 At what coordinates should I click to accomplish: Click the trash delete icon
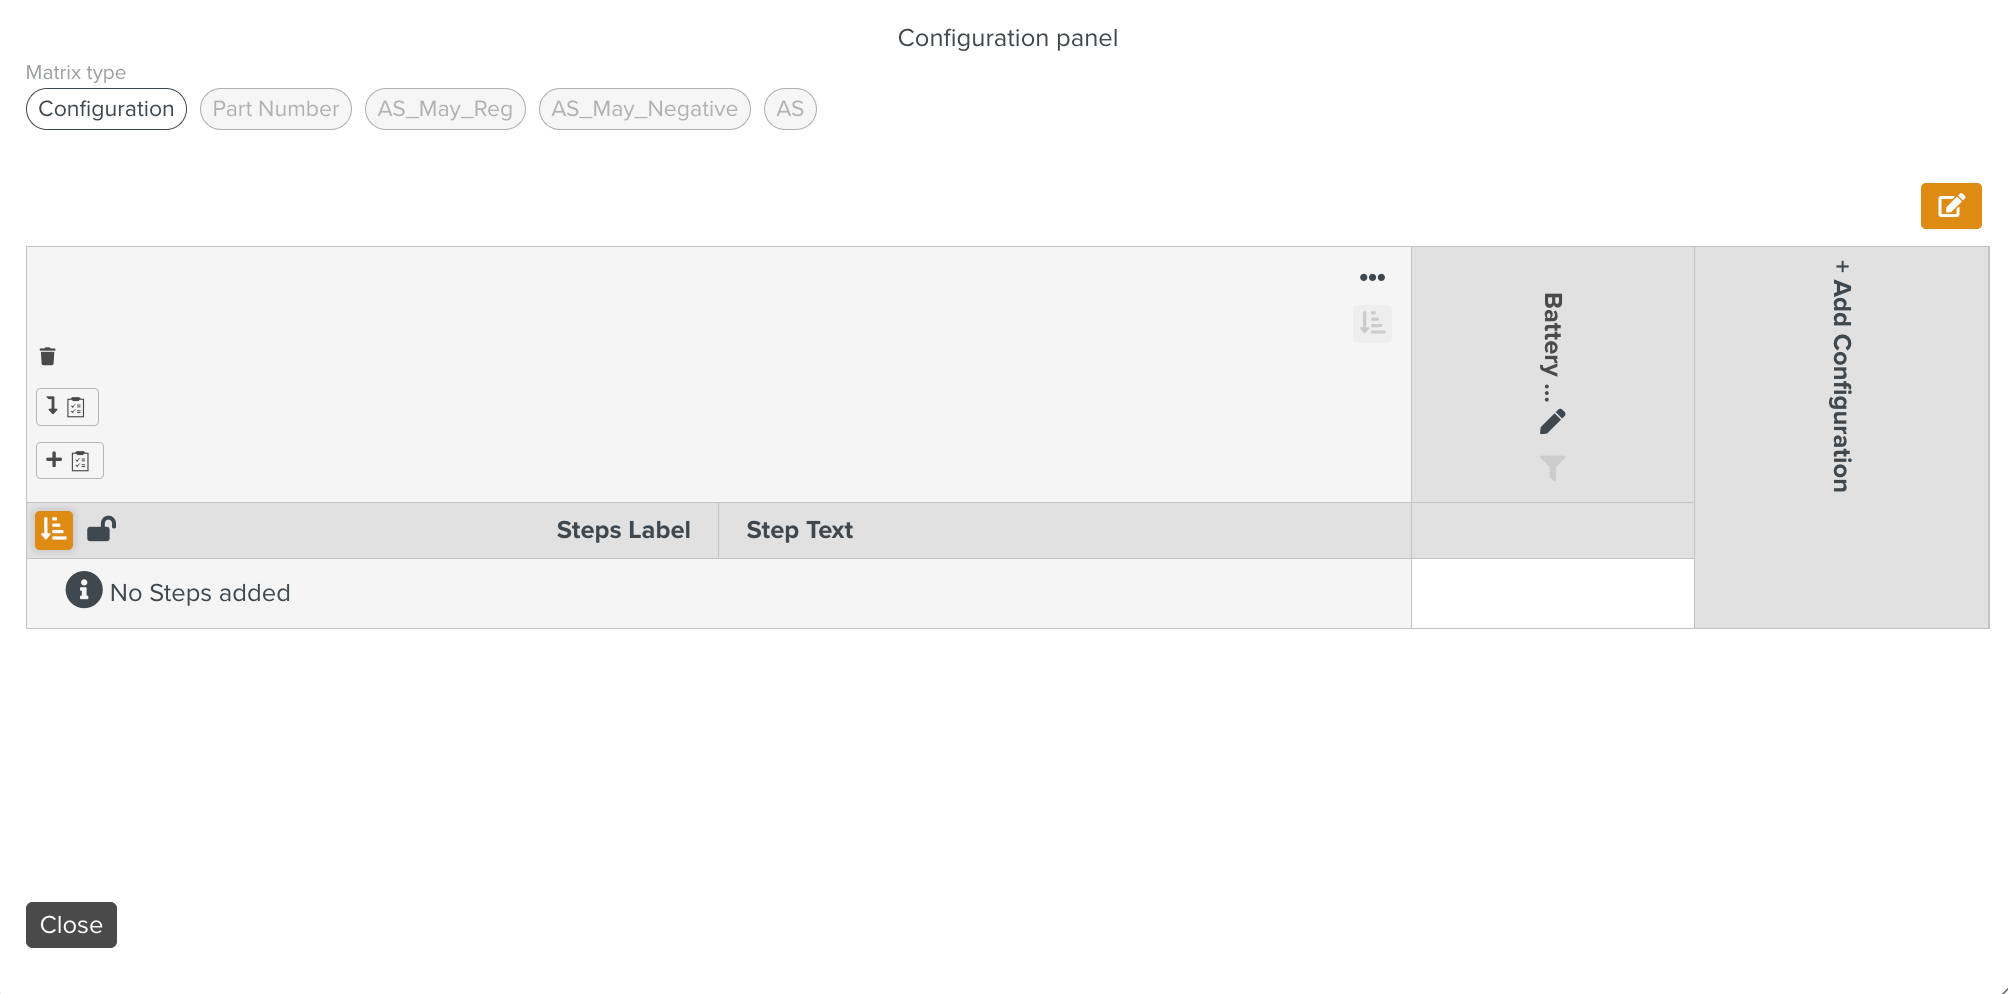pos(48,356)
